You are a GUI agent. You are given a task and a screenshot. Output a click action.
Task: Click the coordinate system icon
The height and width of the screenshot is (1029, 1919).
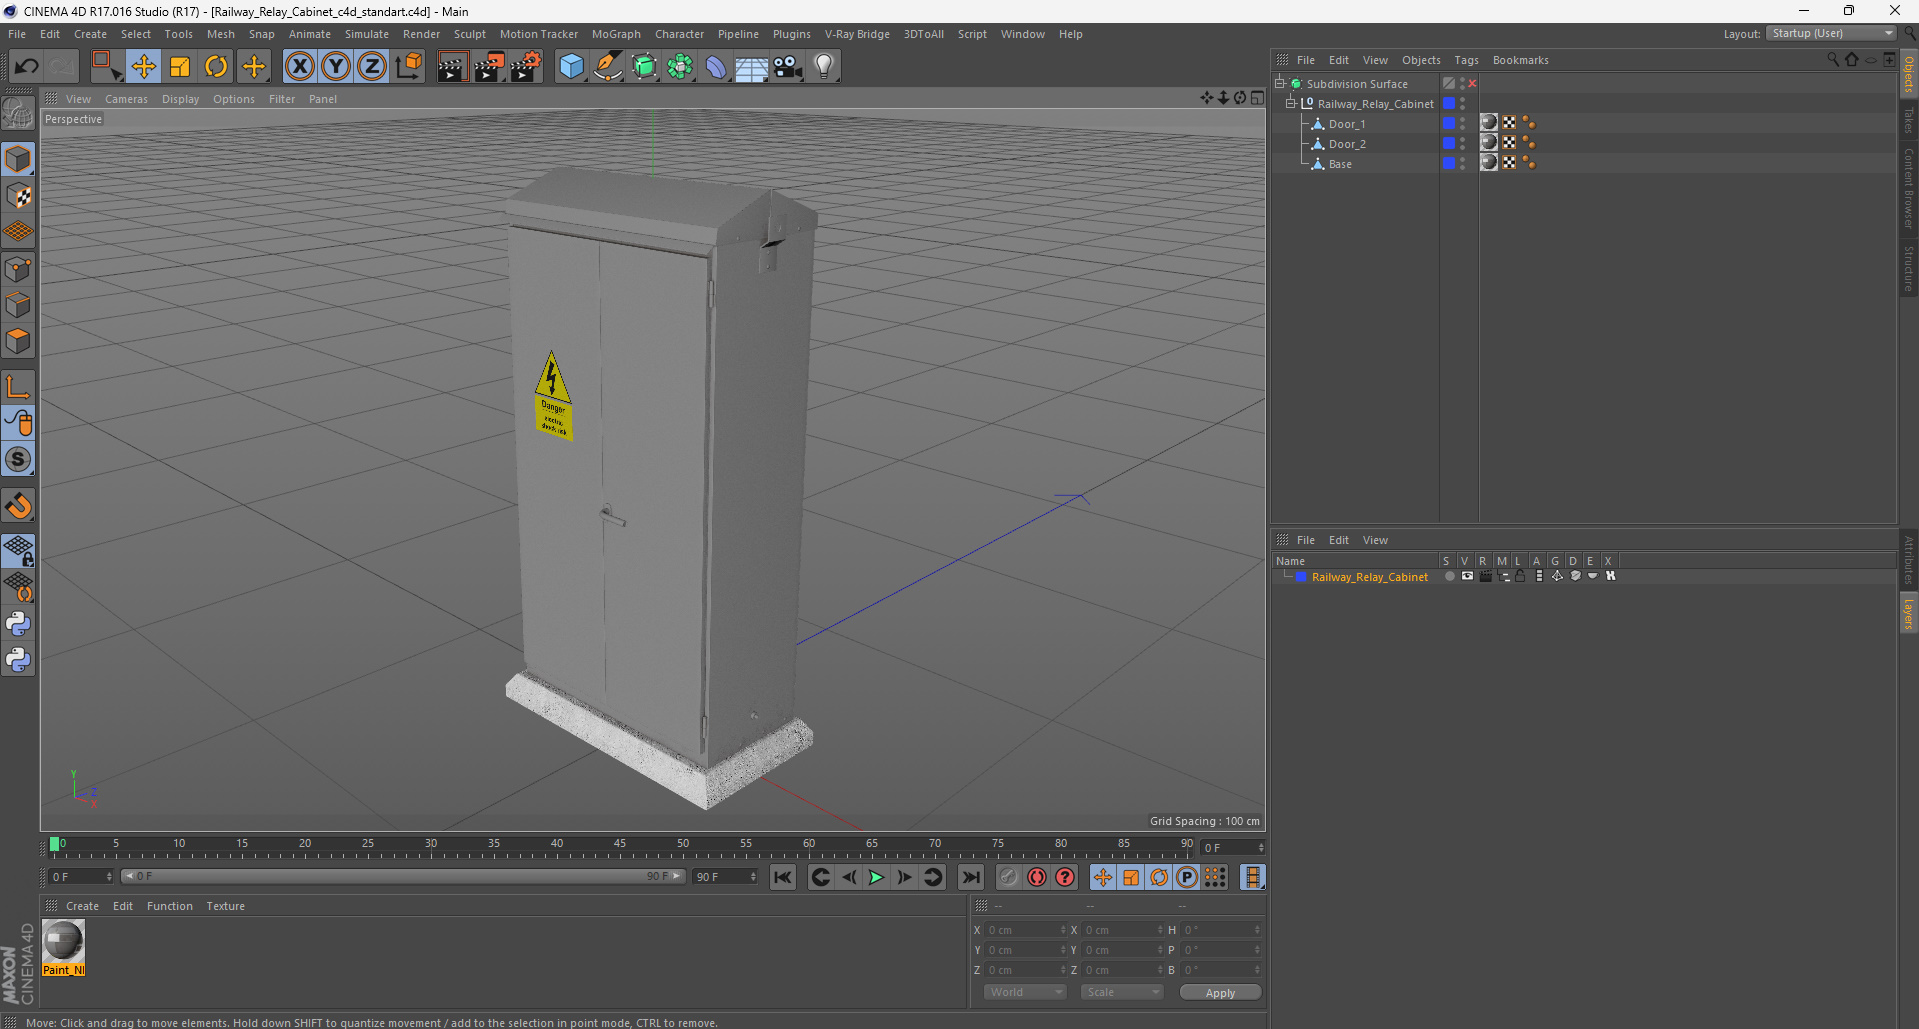409,67
